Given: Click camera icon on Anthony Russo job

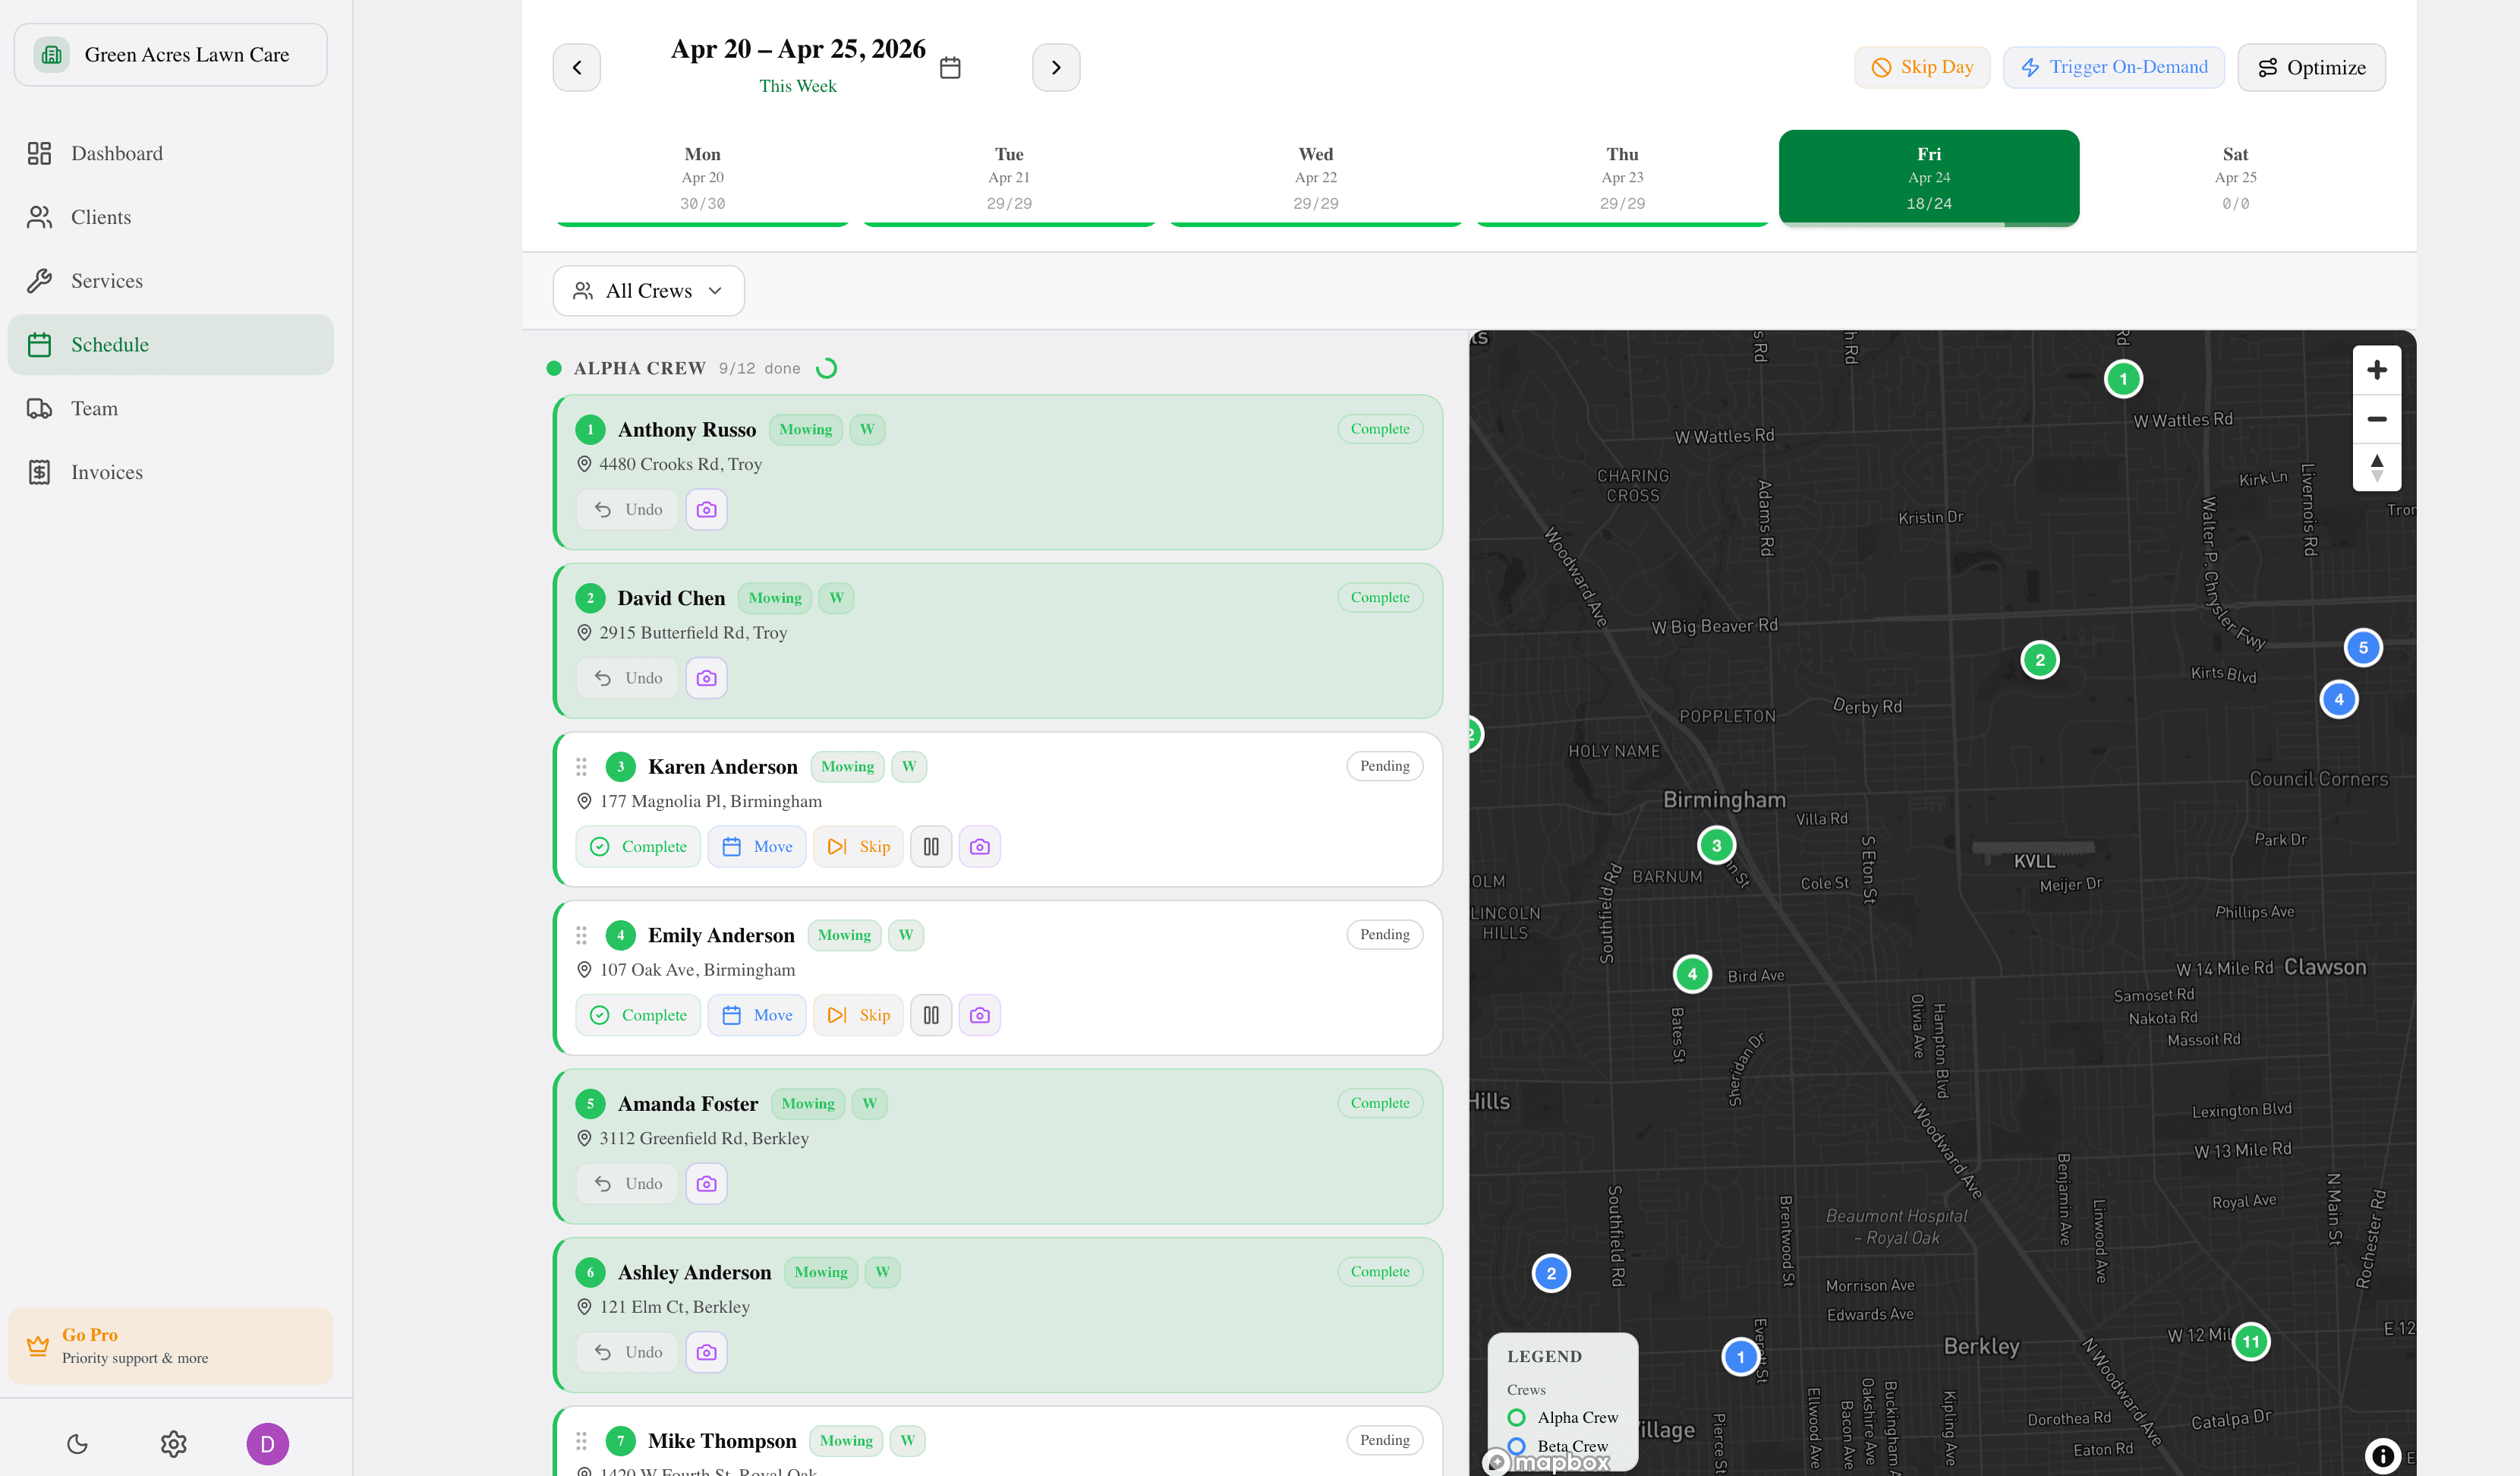Looking at the screenshot, I should click(x=706, y=510).
